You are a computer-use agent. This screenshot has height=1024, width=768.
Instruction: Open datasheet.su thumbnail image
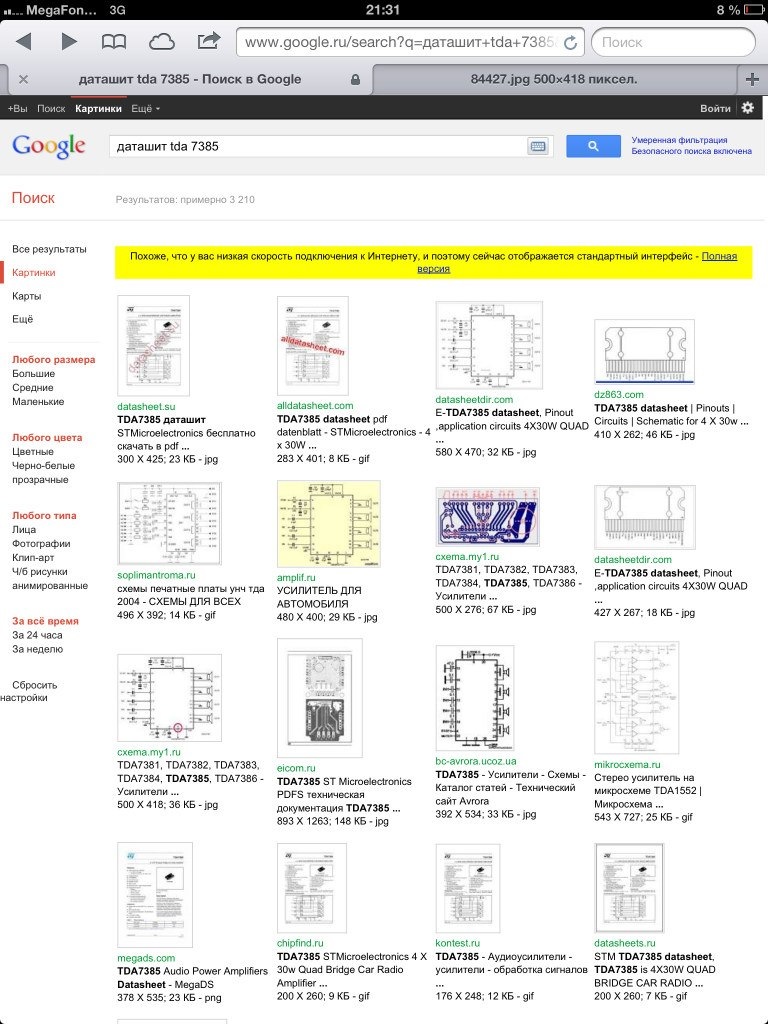tap(153, 345)
